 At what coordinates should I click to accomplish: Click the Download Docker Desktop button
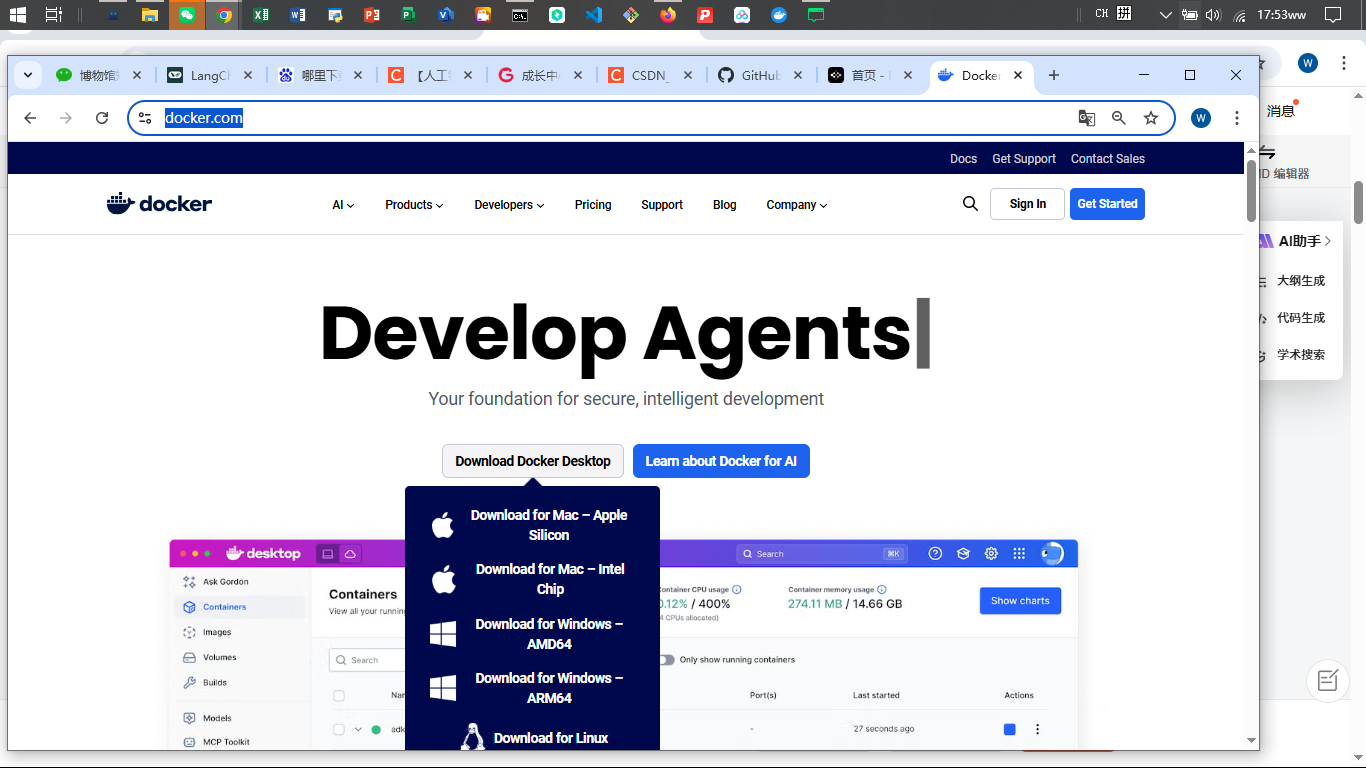coord(533,461)
